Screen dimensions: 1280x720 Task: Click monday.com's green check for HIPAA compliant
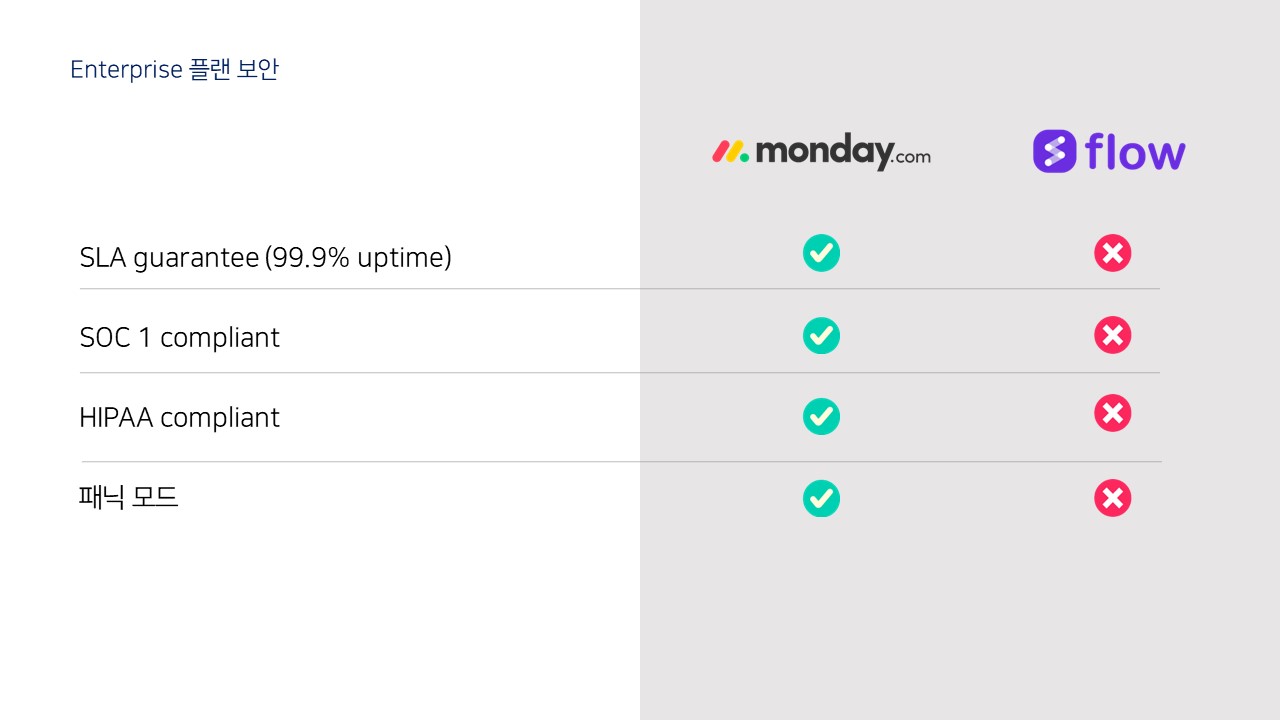tap(821, 416)
